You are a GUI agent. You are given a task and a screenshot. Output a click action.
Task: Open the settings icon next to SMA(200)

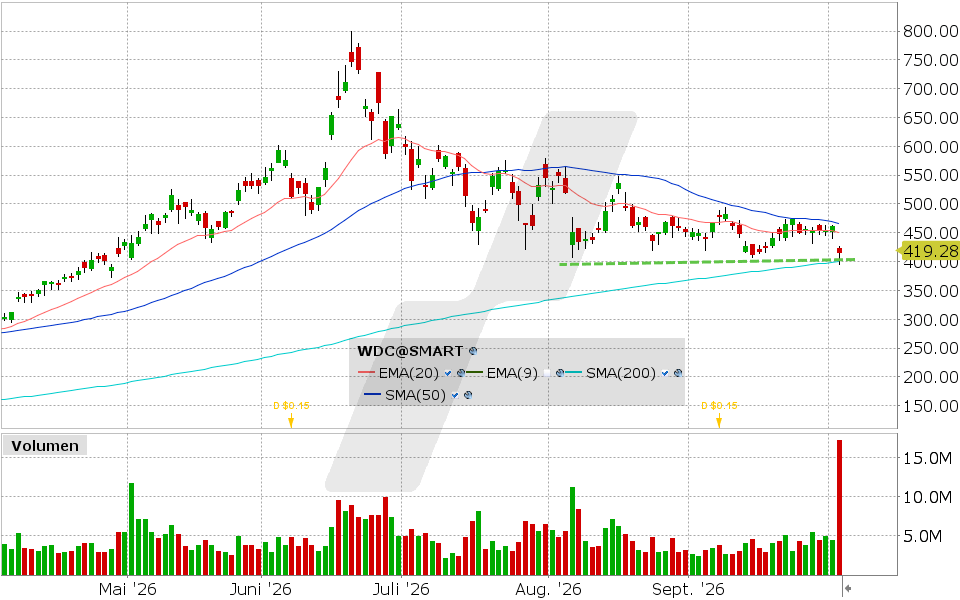(x=677, y=373)
